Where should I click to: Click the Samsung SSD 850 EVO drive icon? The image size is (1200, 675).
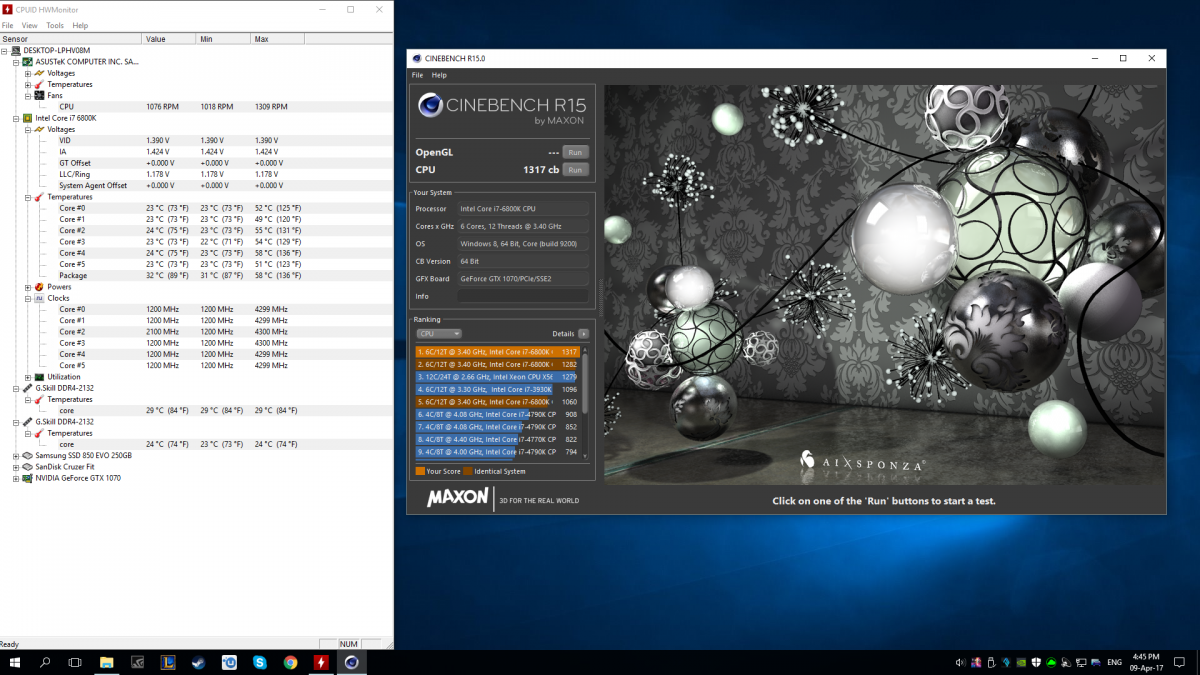[28, 456]
